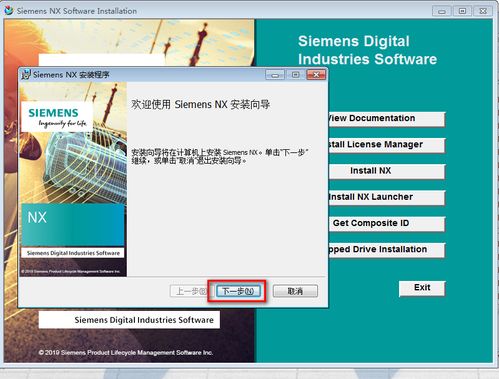
Task: Click Install License Manager in launcher
Action: (x=386, y=145)
